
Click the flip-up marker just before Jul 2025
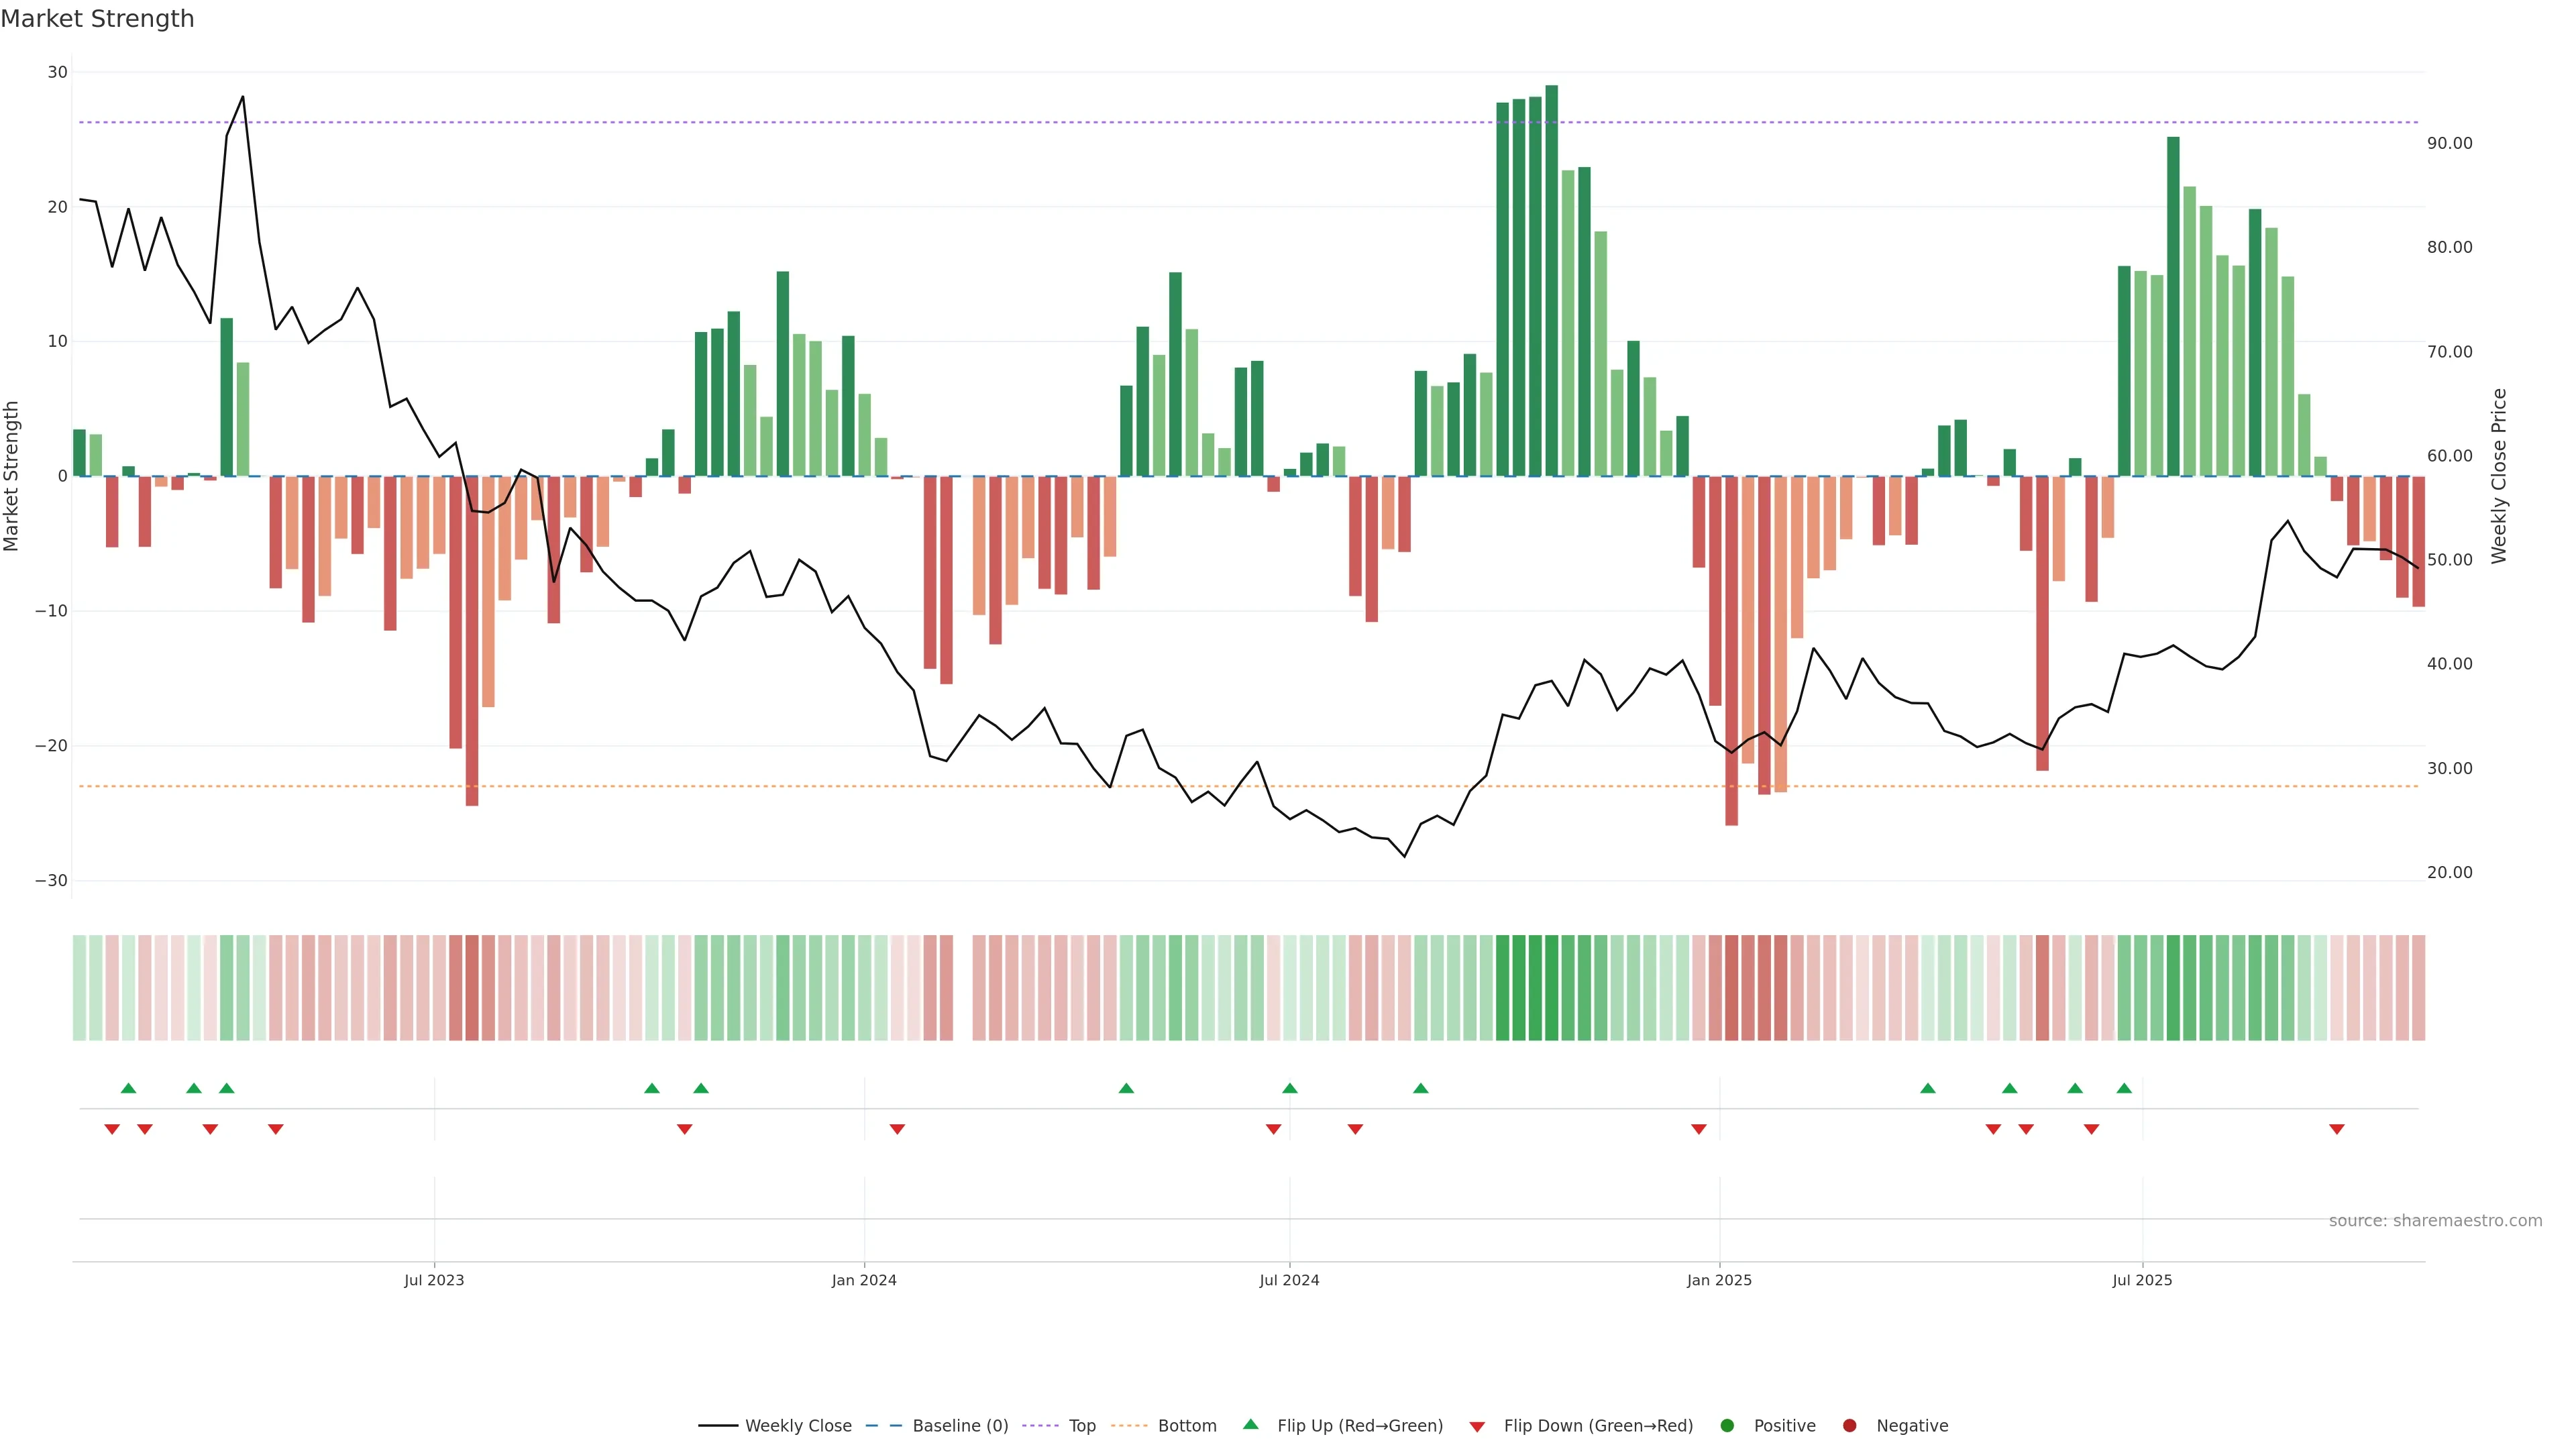coord(2124,1088)
